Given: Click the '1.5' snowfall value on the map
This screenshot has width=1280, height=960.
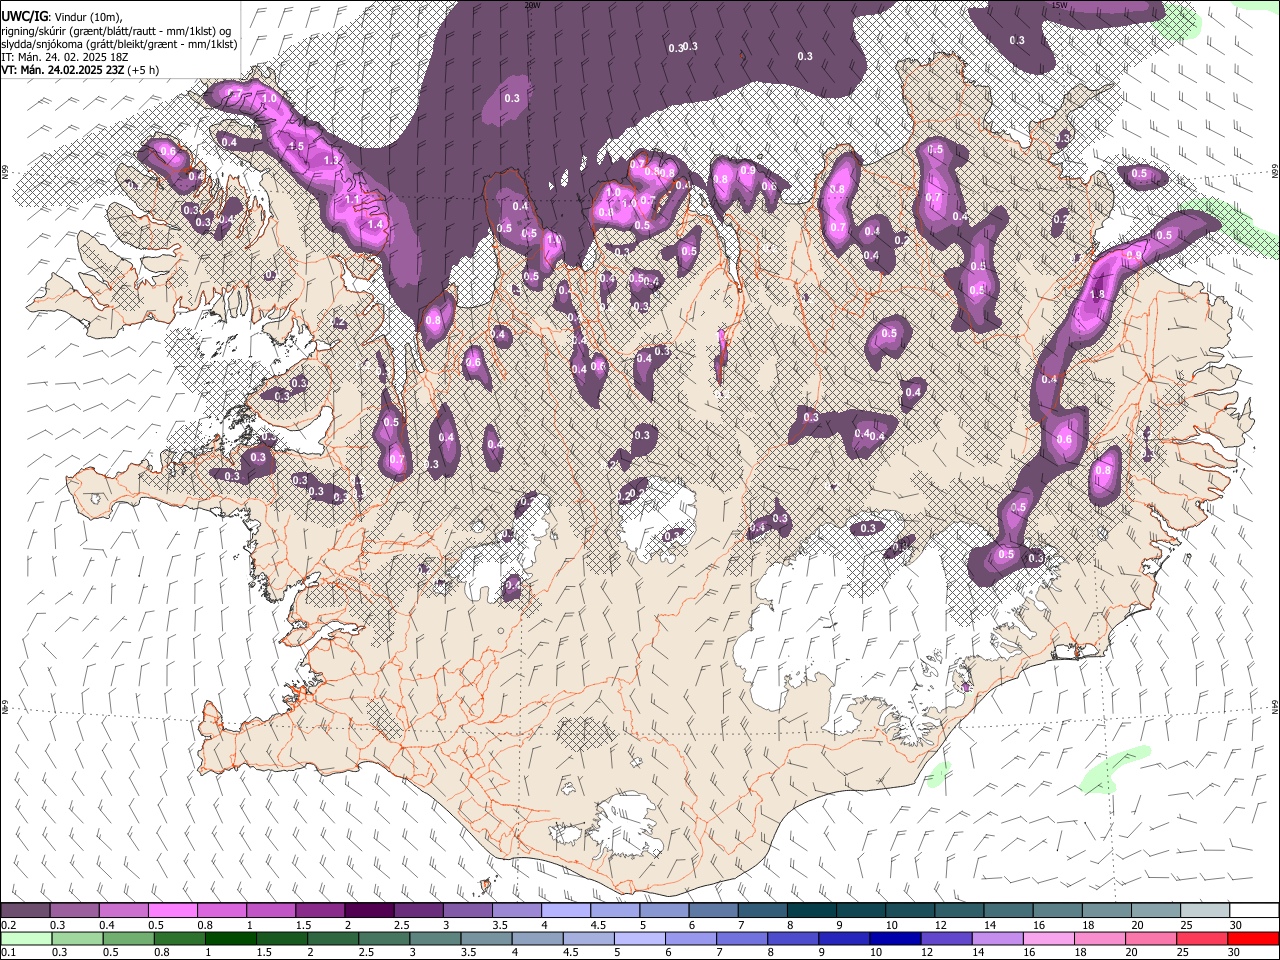Looking at the screenshot, I should coord(296,146).
